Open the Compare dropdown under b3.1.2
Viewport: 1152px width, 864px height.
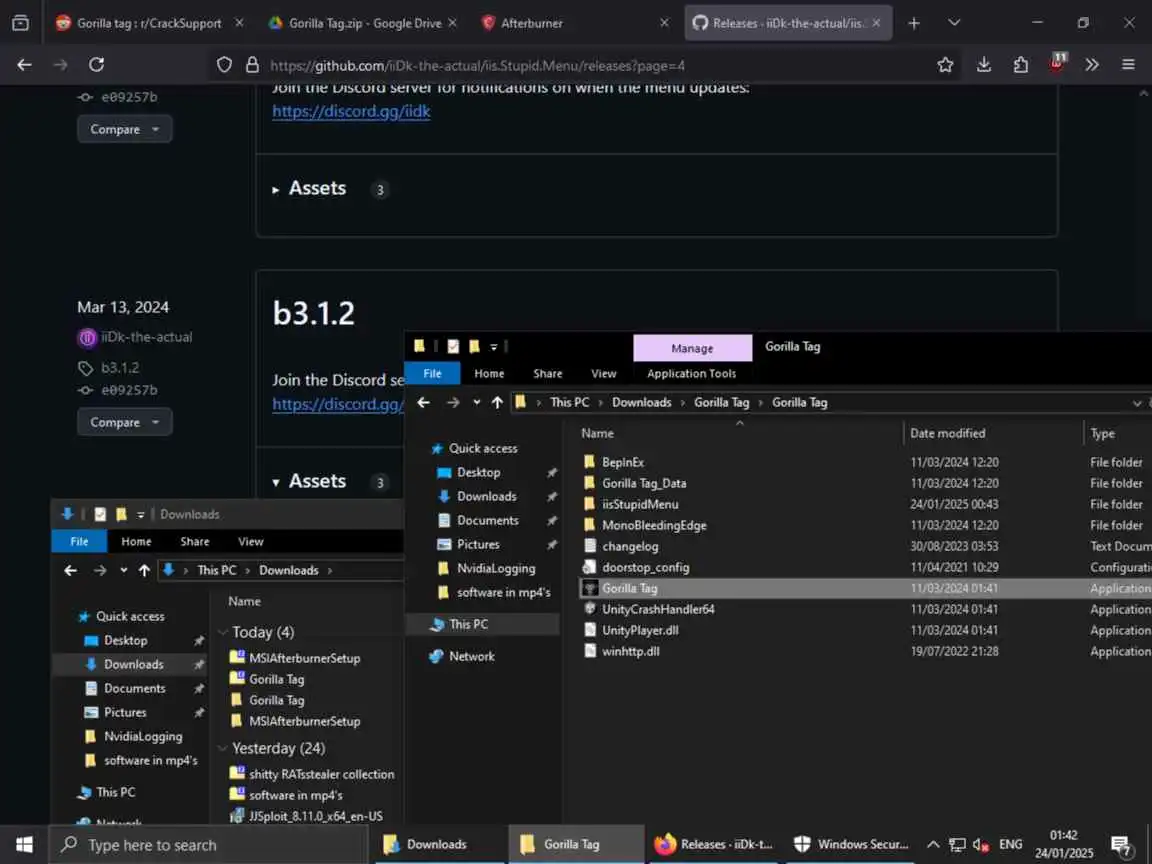[124, 422]
